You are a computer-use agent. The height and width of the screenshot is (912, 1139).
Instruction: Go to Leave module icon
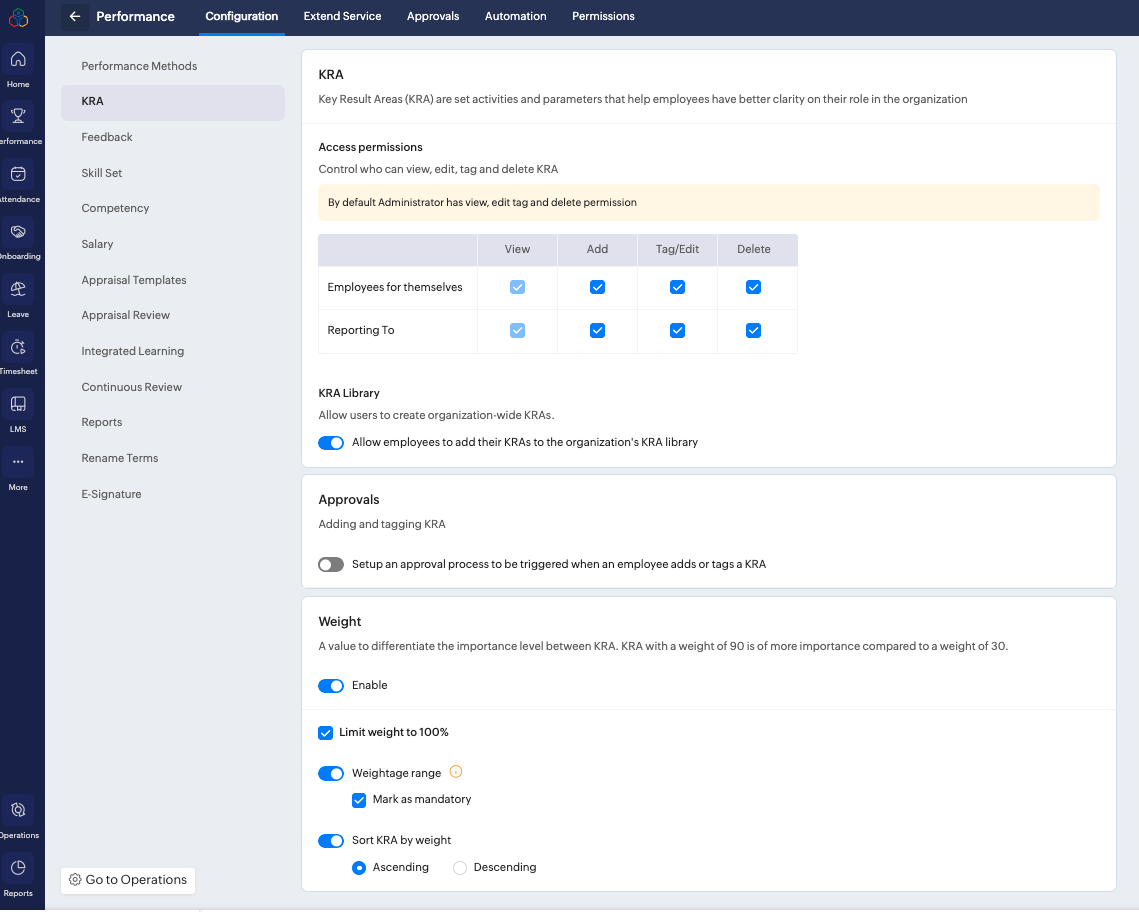18,289
